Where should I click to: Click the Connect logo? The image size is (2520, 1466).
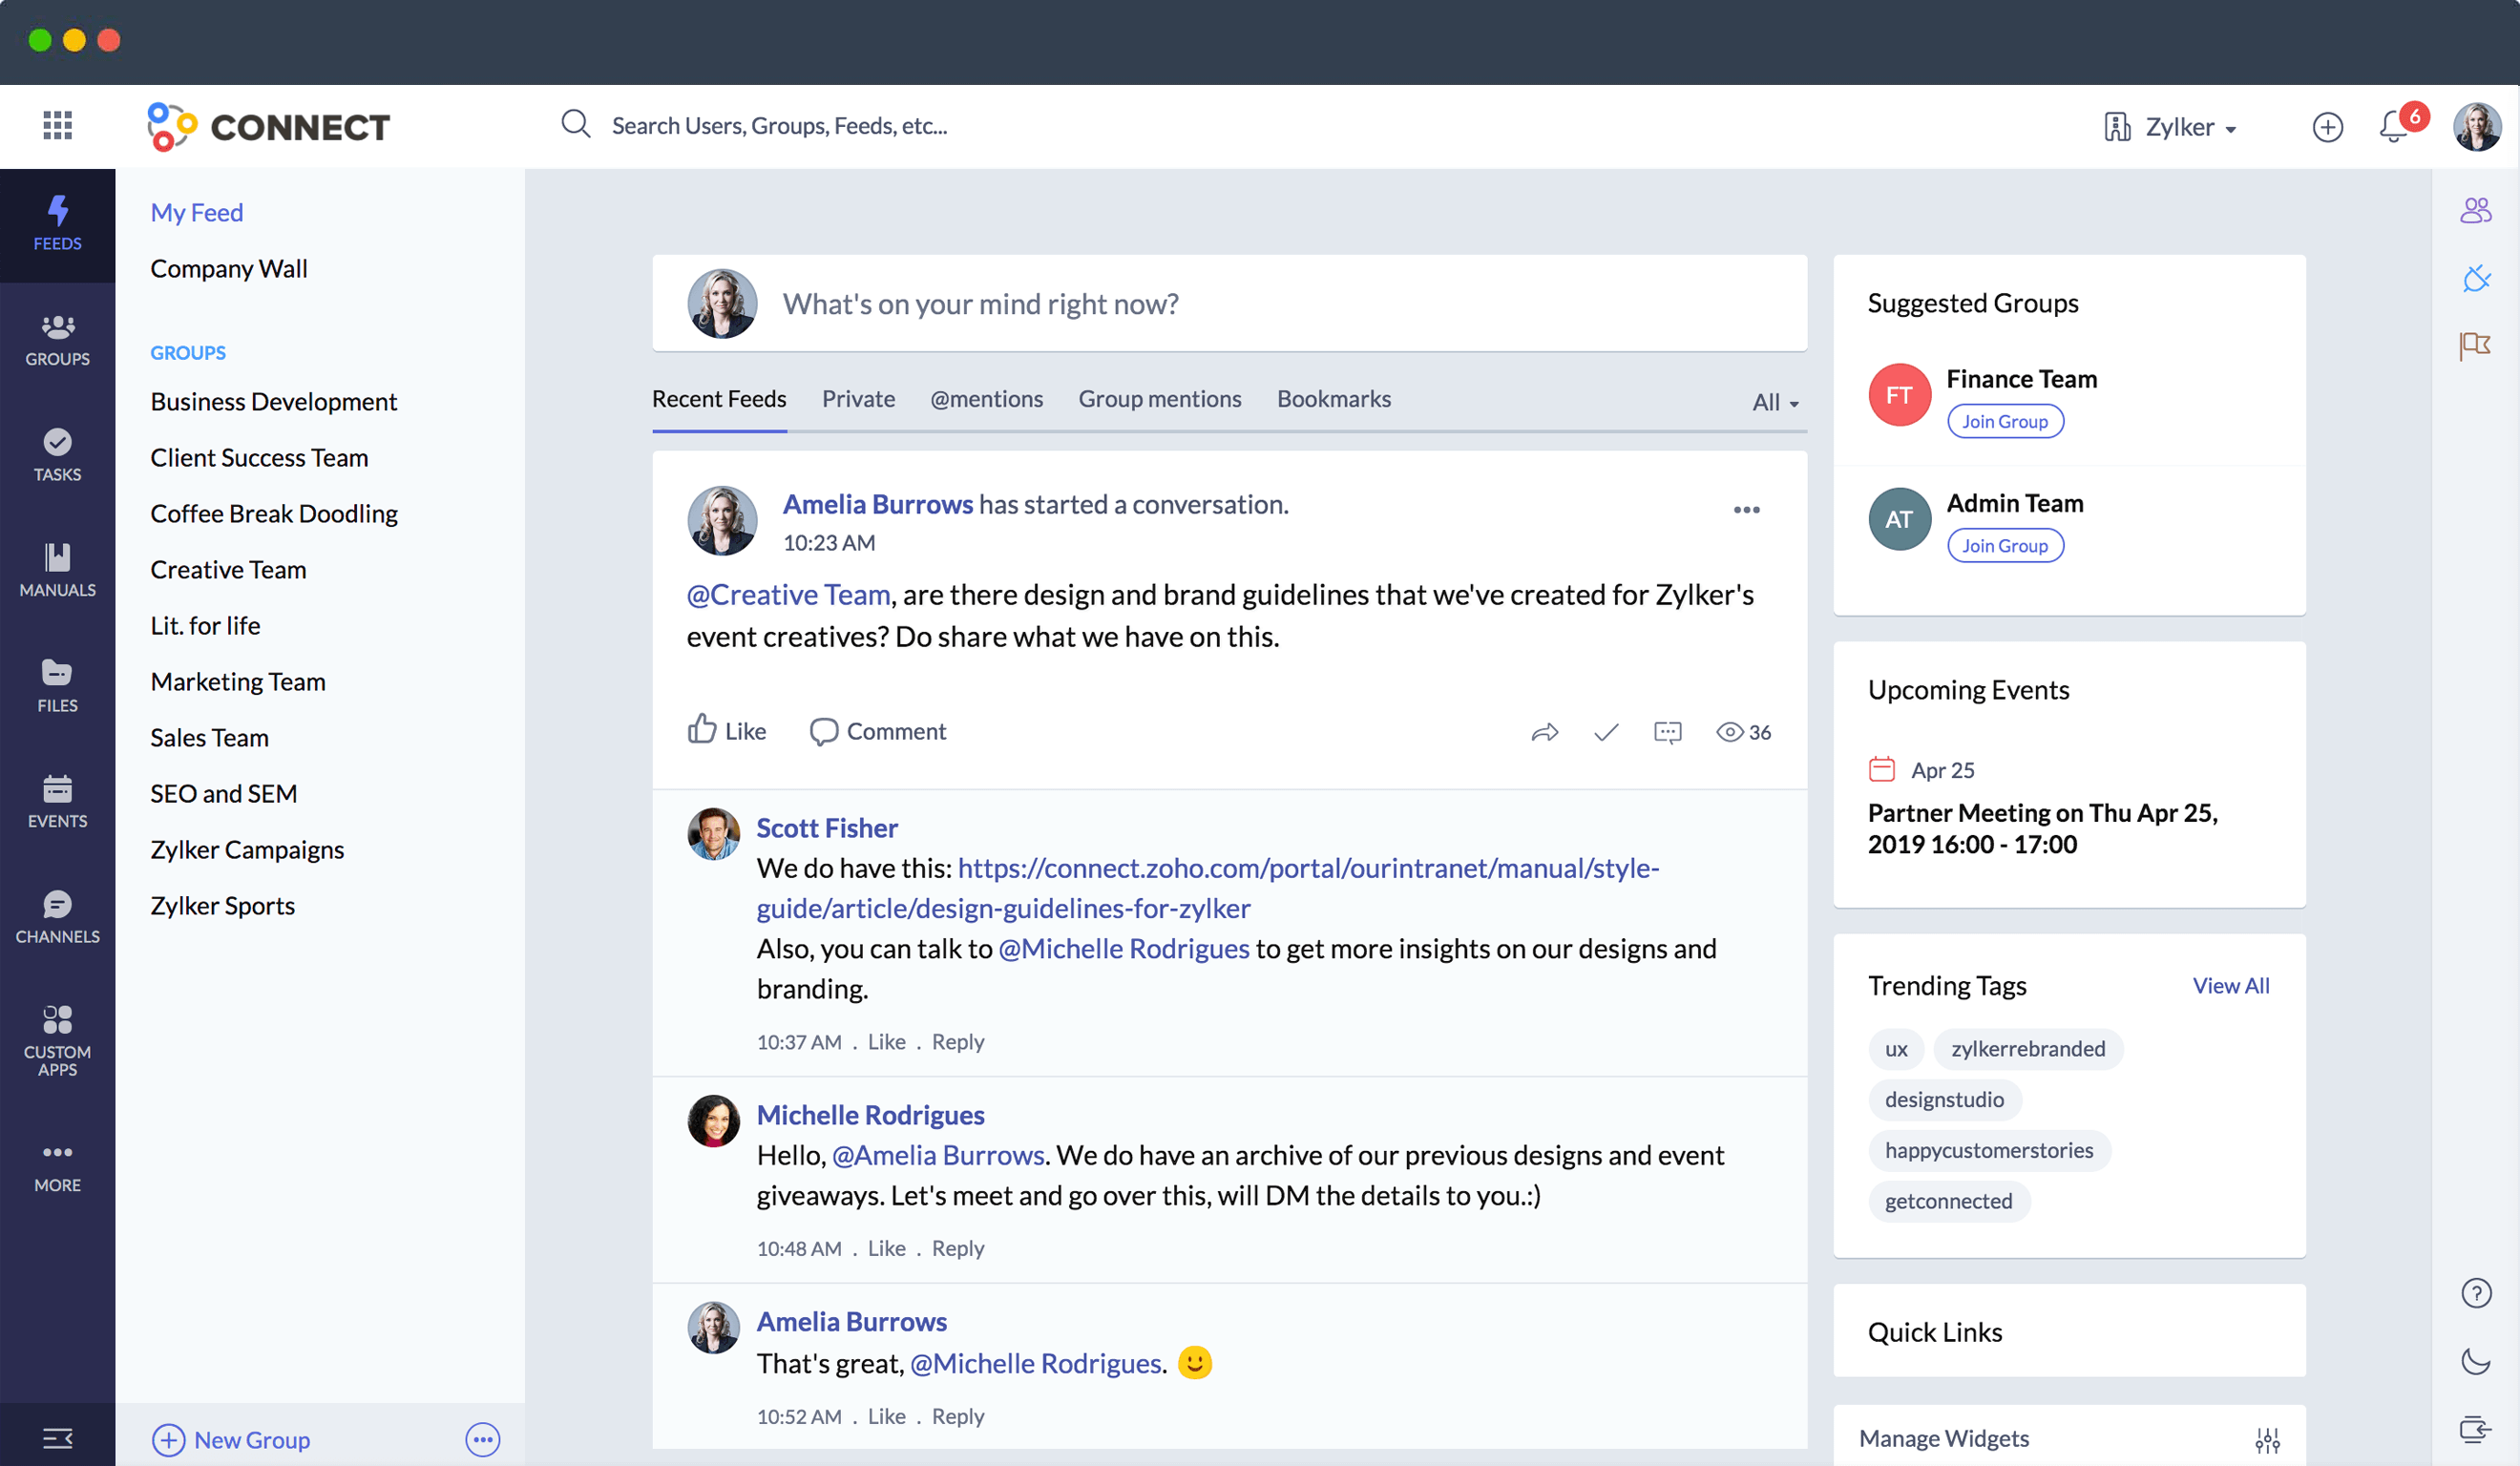click(268, 127)
